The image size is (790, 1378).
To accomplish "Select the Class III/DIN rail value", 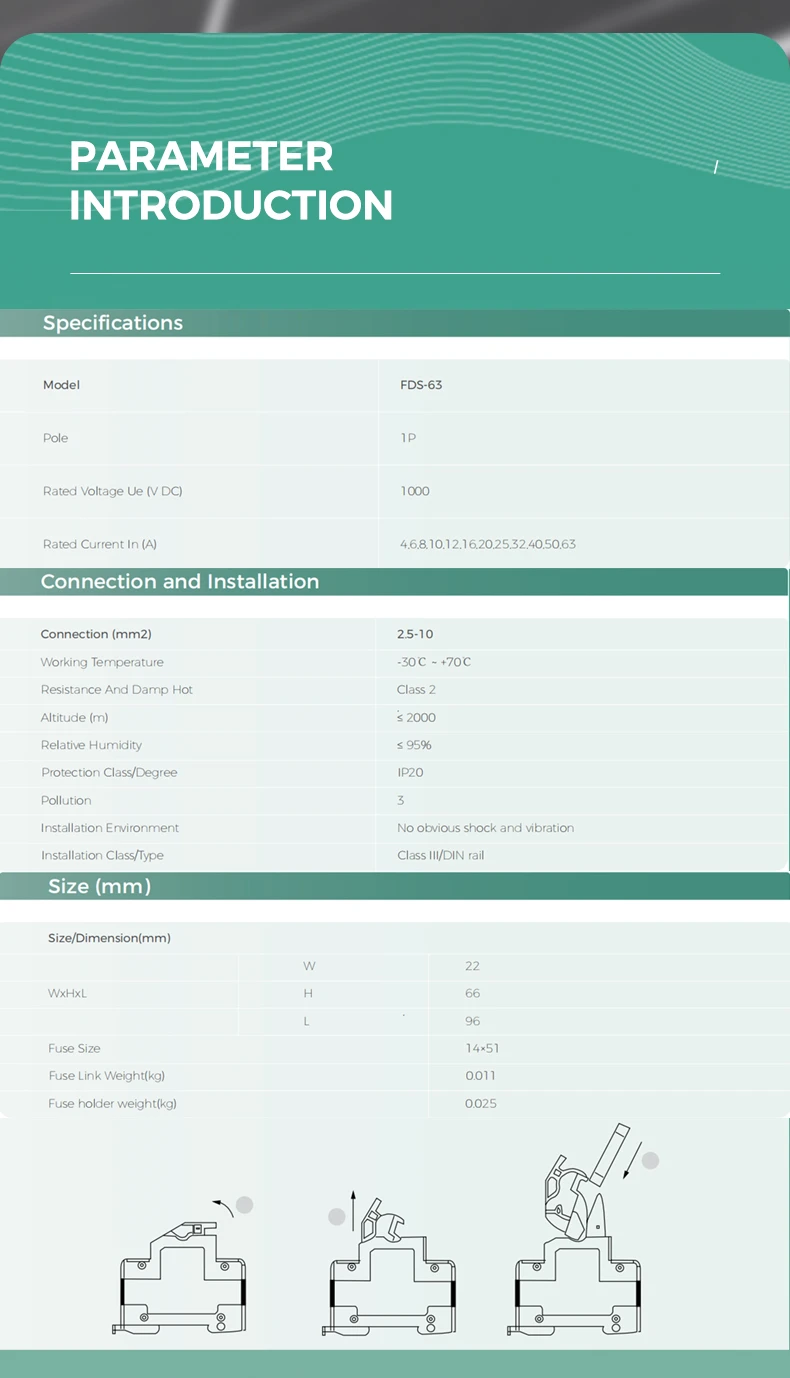I will pos(441,856).
